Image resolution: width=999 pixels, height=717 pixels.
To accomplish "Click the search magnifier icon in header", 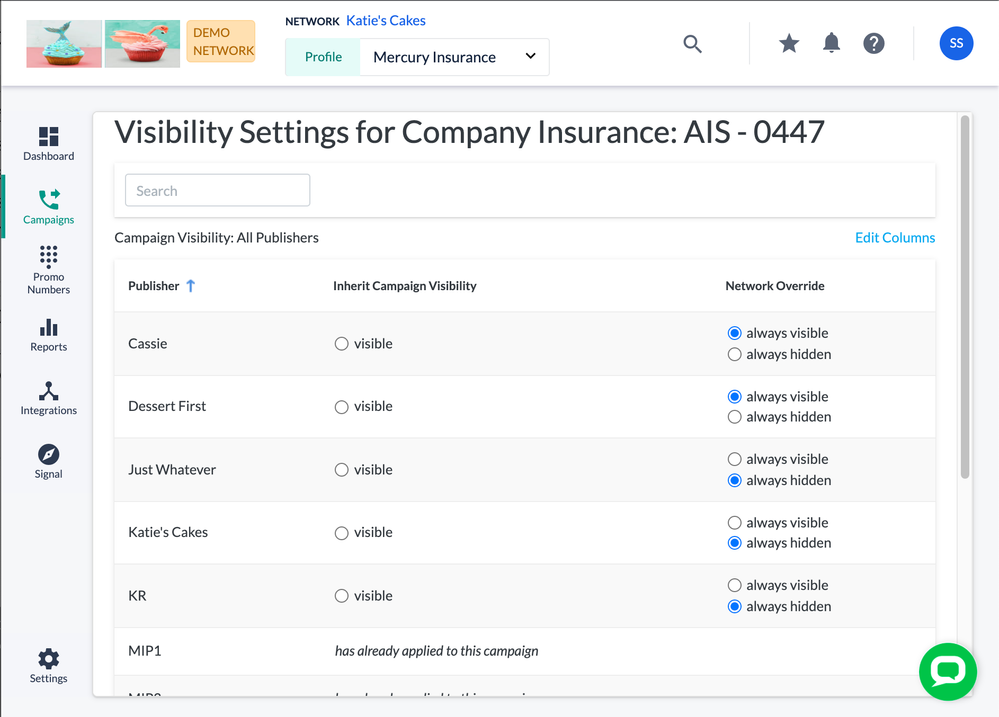I will (x=692, y=44).
